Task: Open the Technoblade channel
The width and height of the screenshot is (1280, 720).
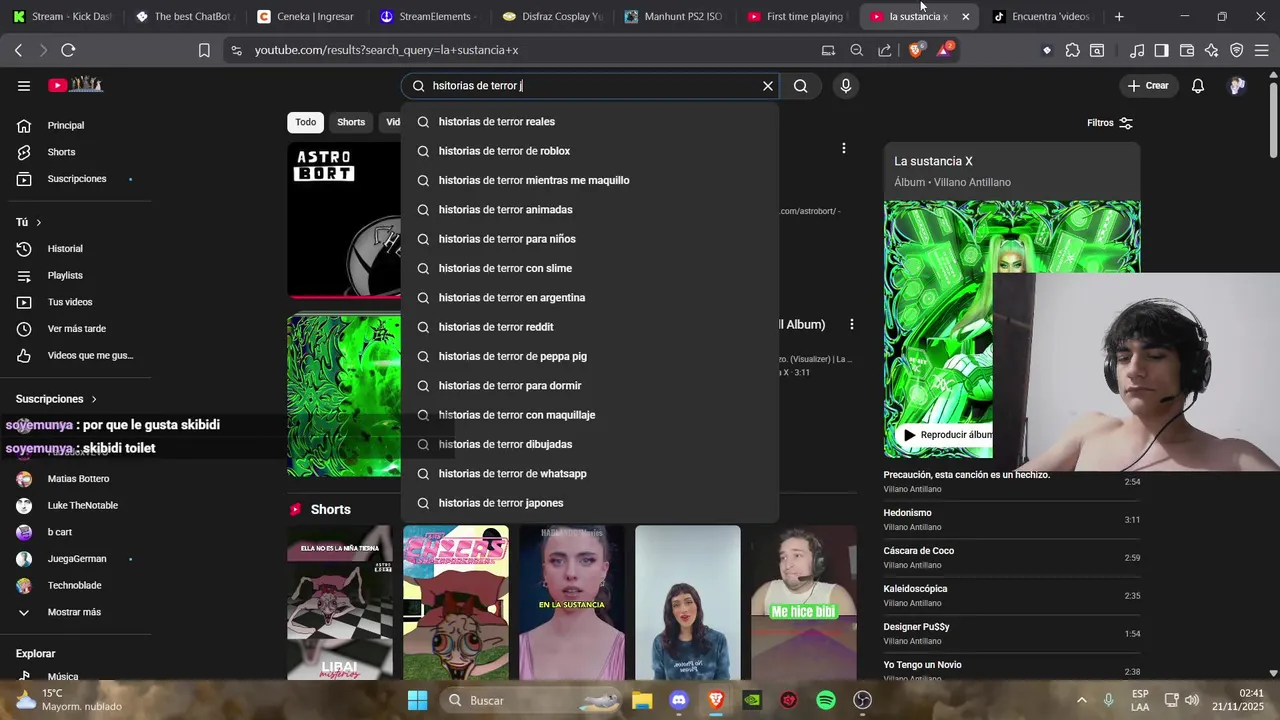Action: point(75,585)
